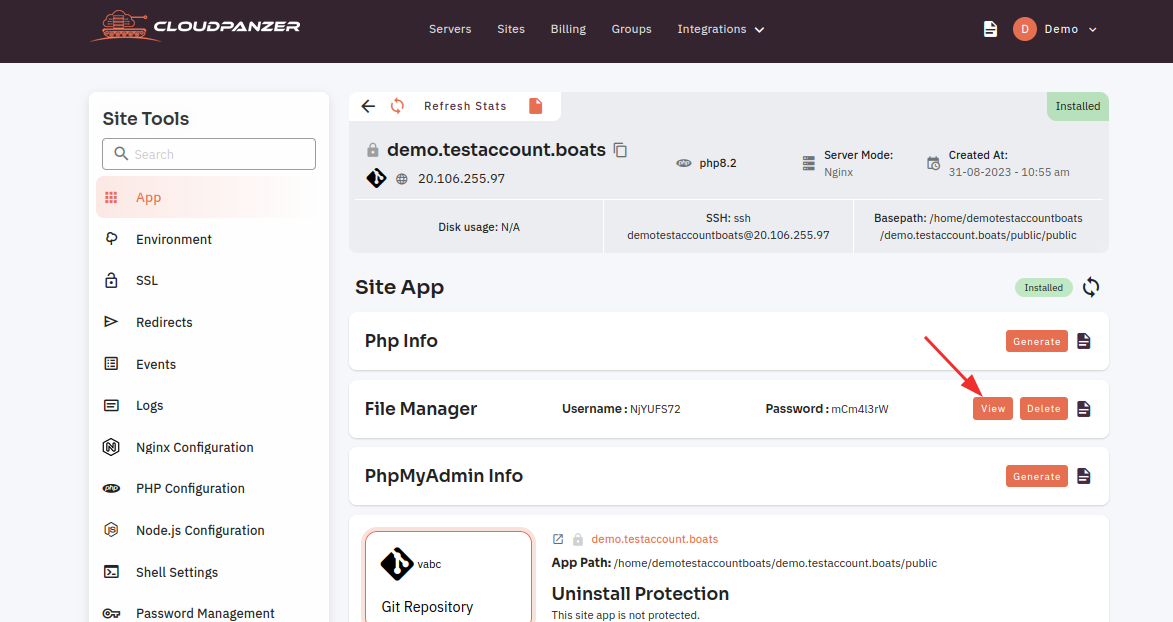Image resolution: width=1173 pixels, height=622 pixels.
Task: Delete the File Manager
Action: point(1044,409)
